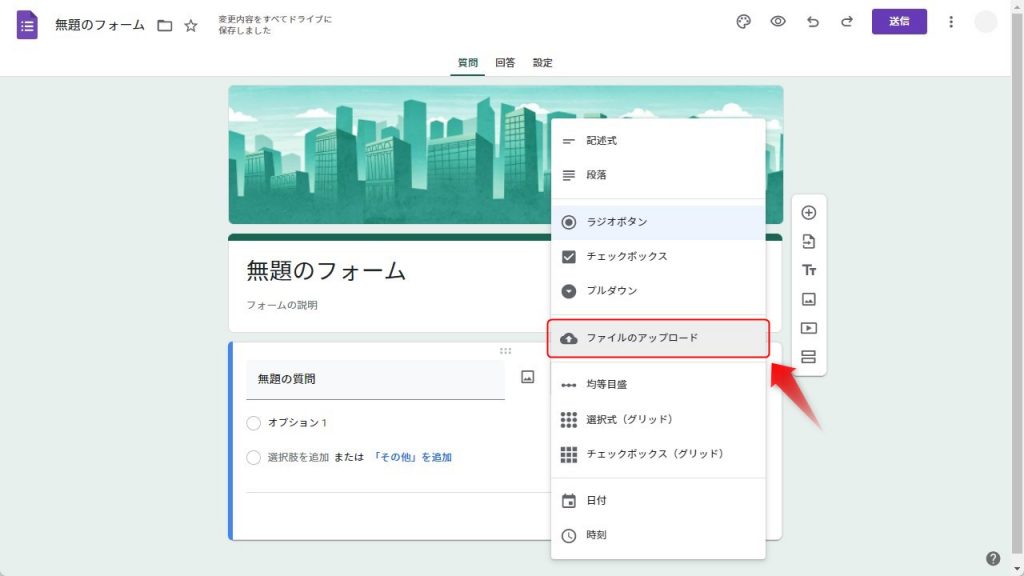Add image to the question title

click(x=528, y=377)
